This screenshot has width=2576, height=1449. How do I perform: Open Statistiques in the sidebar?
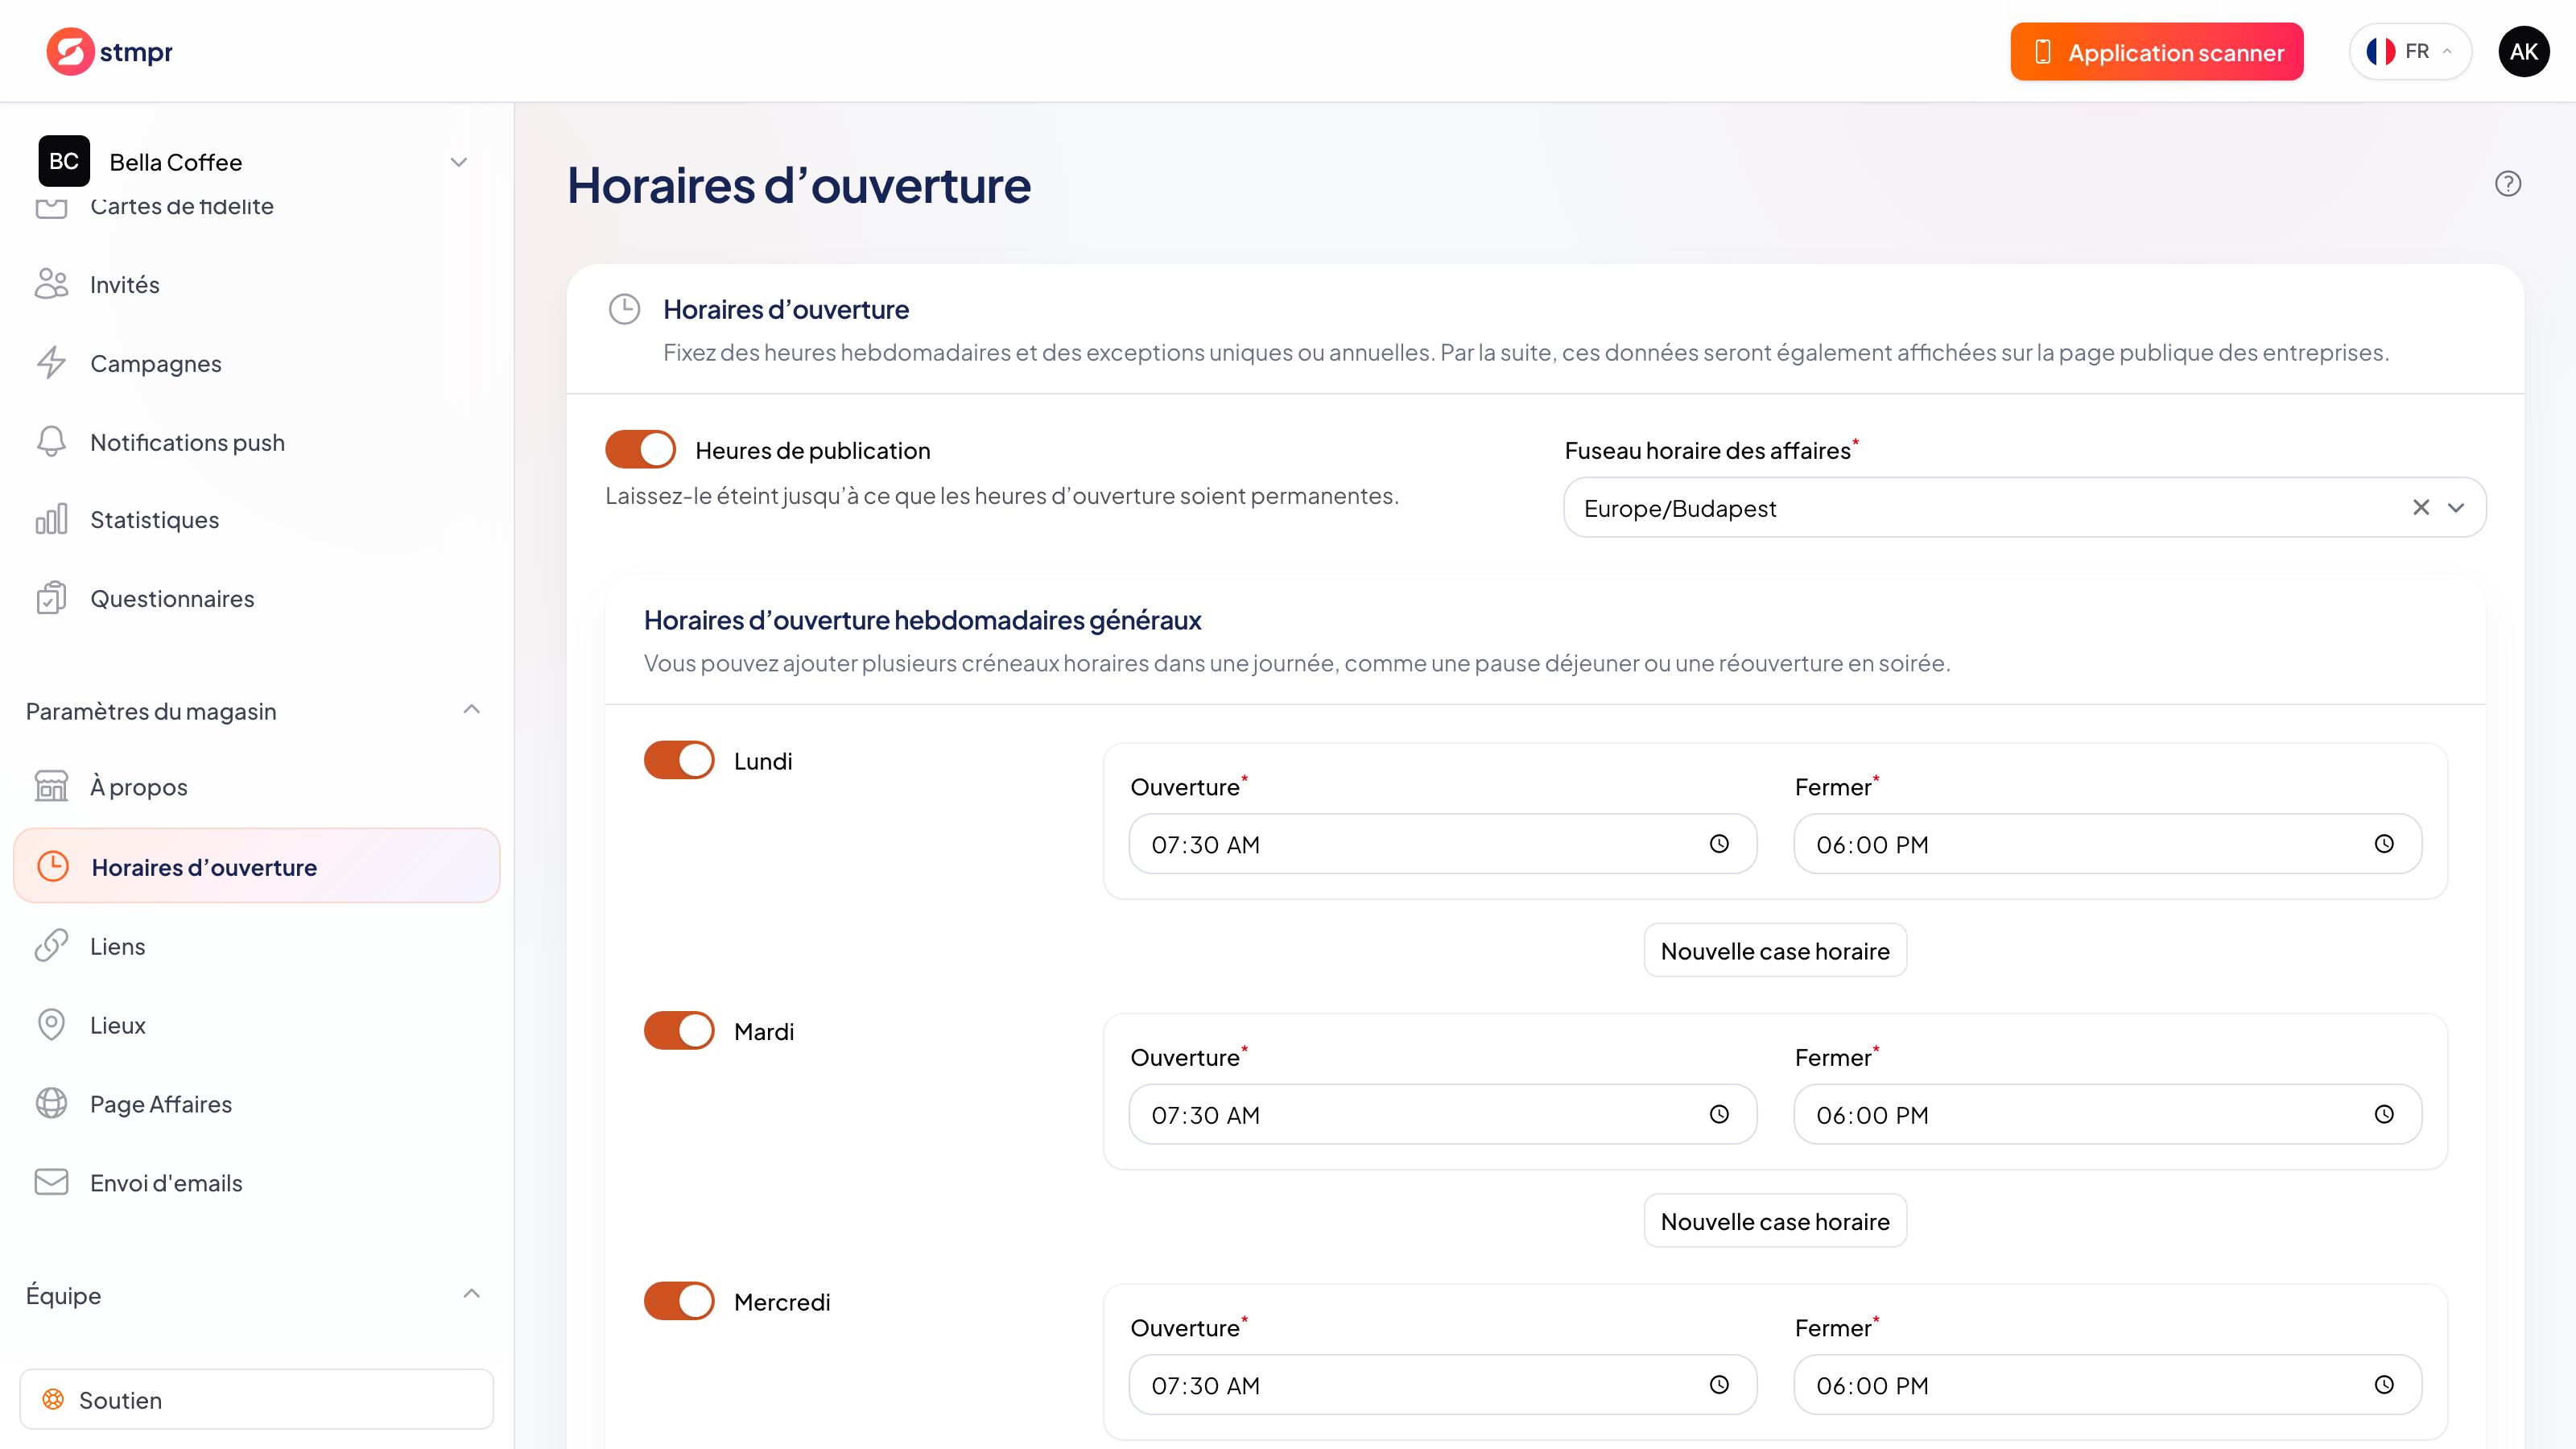point(257,519)
